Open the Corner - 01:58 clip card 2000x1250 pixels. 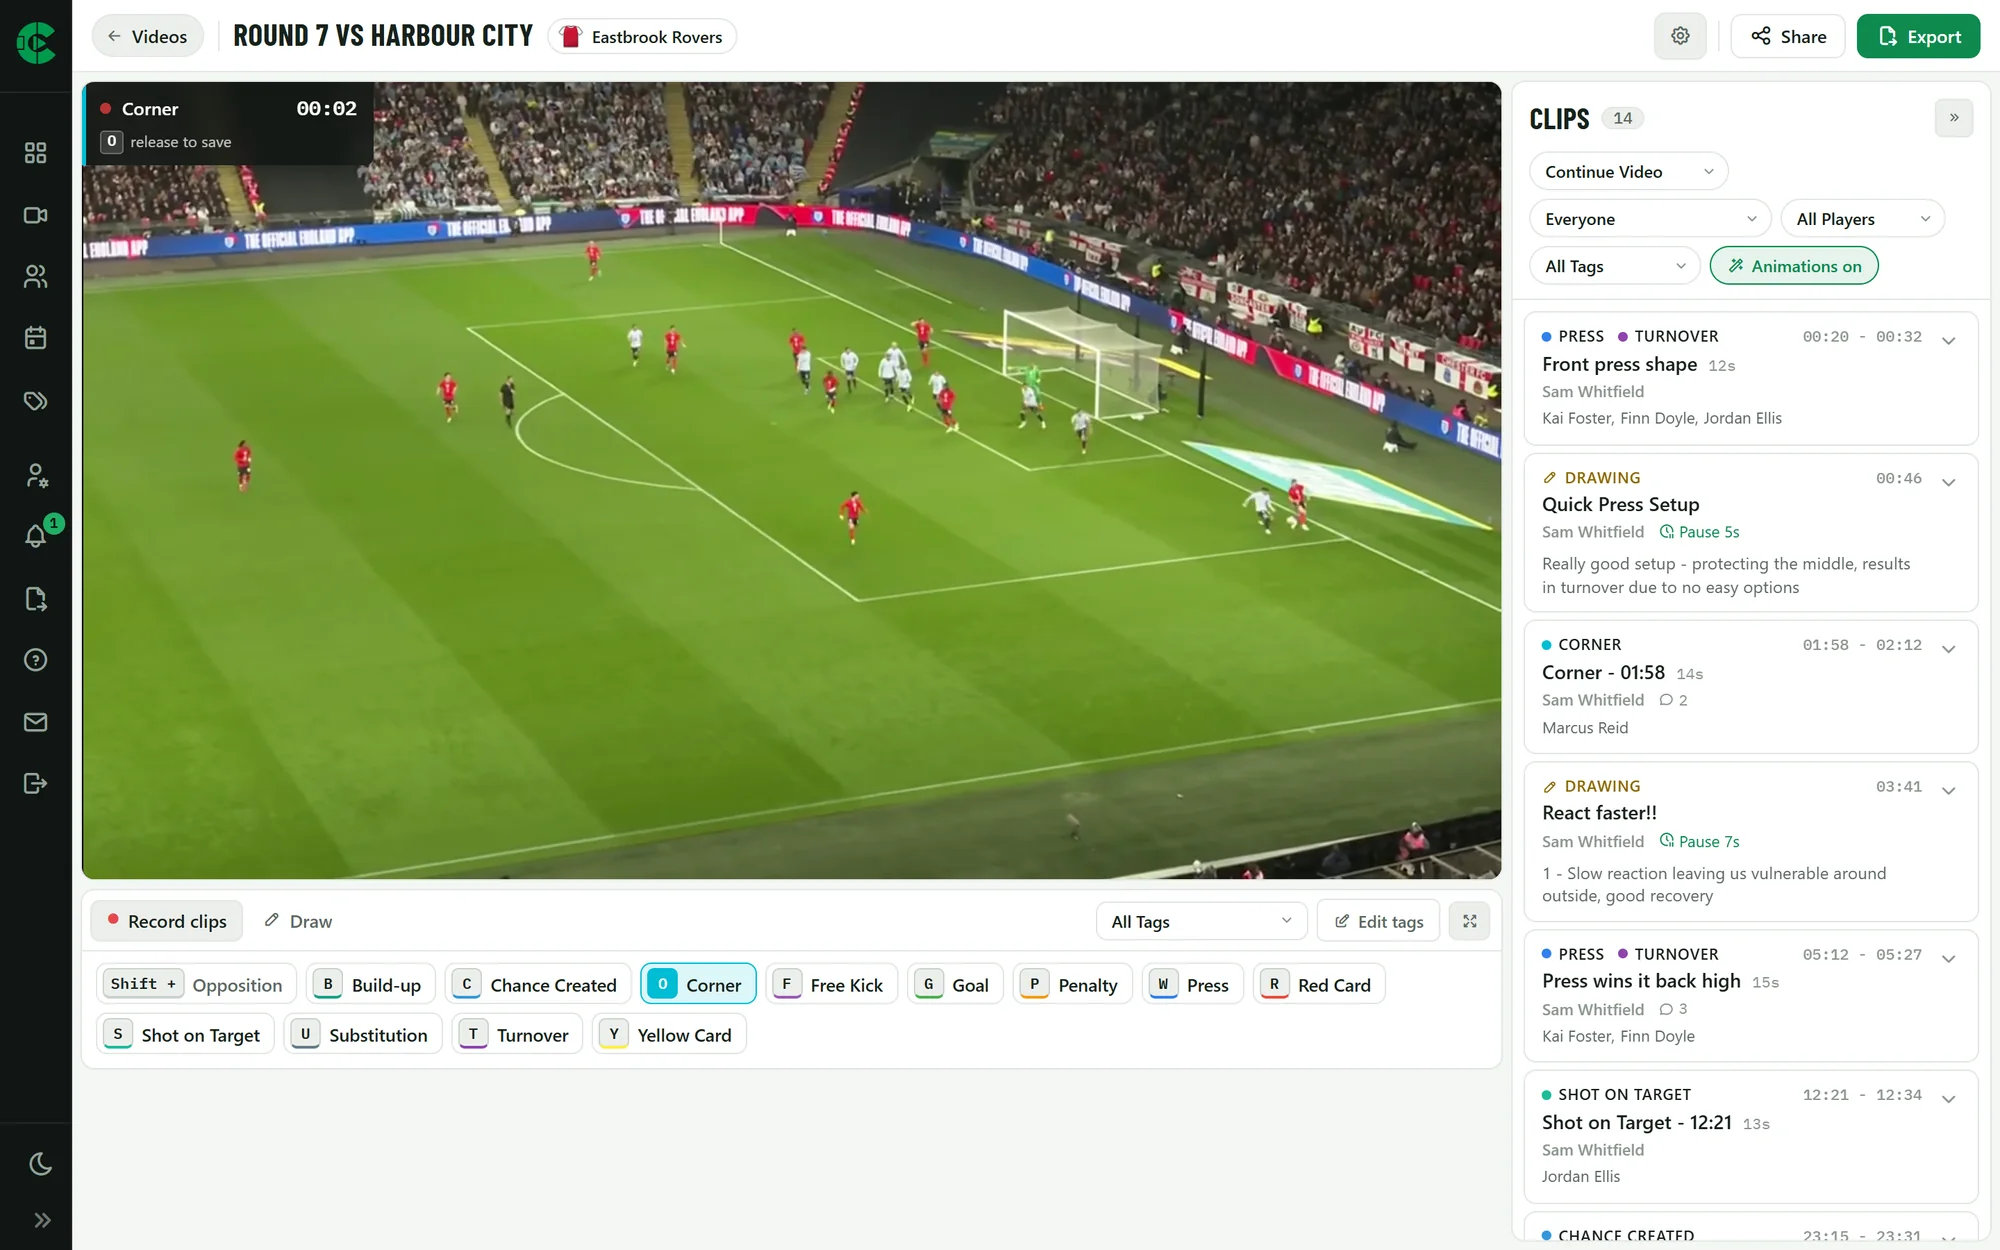[x=1750, y=686]
